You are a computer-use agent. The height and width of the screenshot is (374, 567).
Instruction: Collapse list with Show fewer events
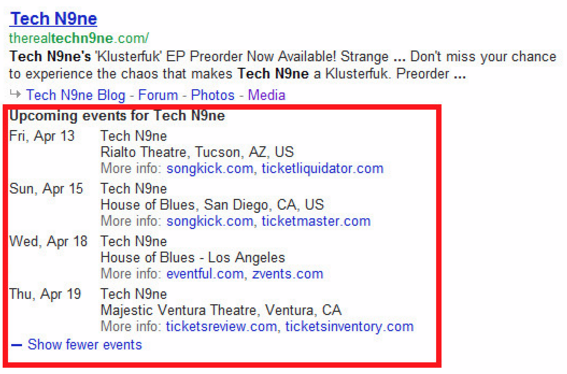click(85, 344)
